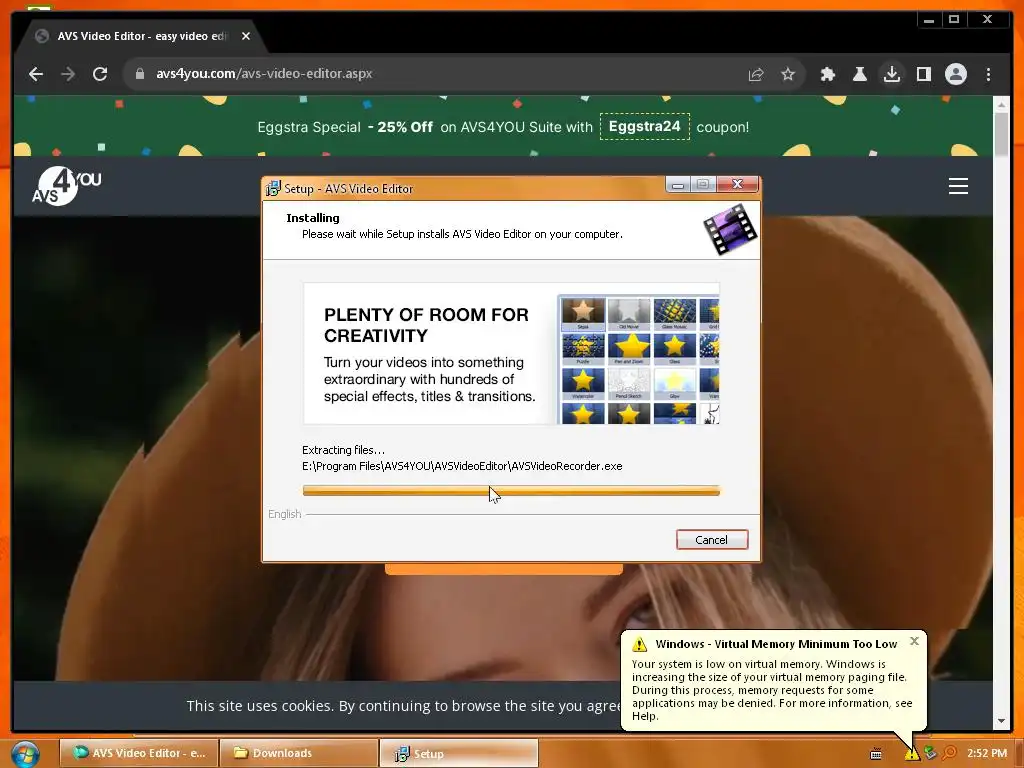Click the yellow warning icon in the balloon
This screenshot has width=1024, height=768.
coord(639,645)
